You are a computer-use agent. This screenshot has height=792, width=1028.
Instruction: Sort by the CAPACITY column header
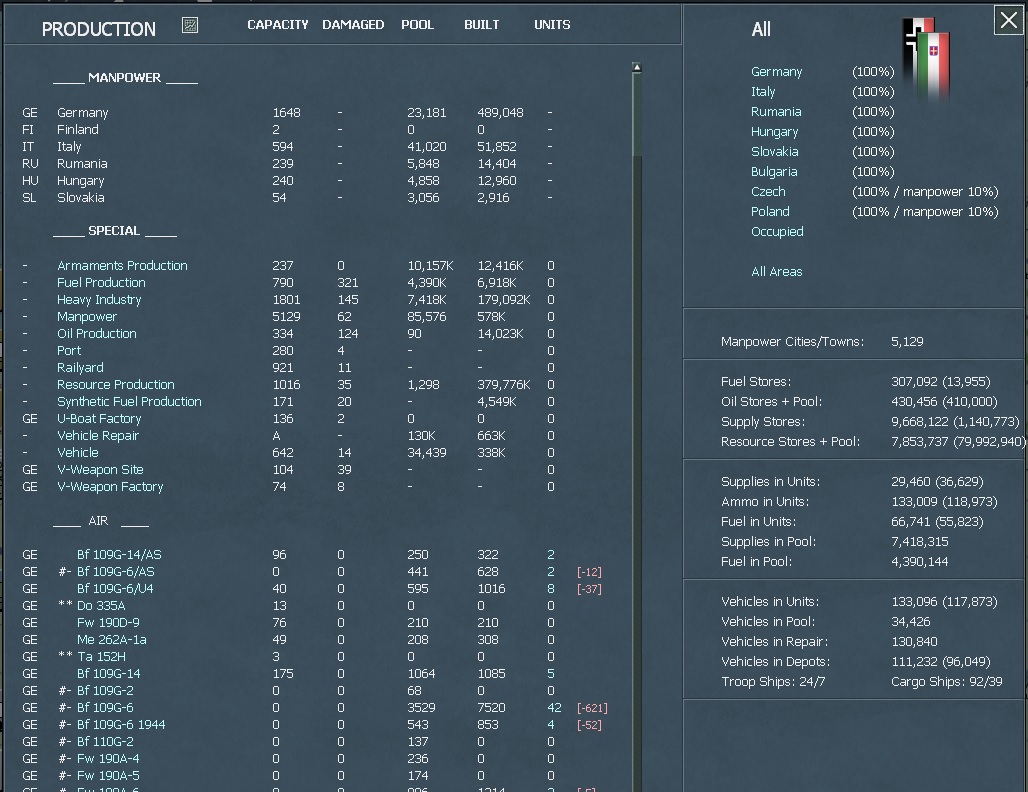coord(277,24)
